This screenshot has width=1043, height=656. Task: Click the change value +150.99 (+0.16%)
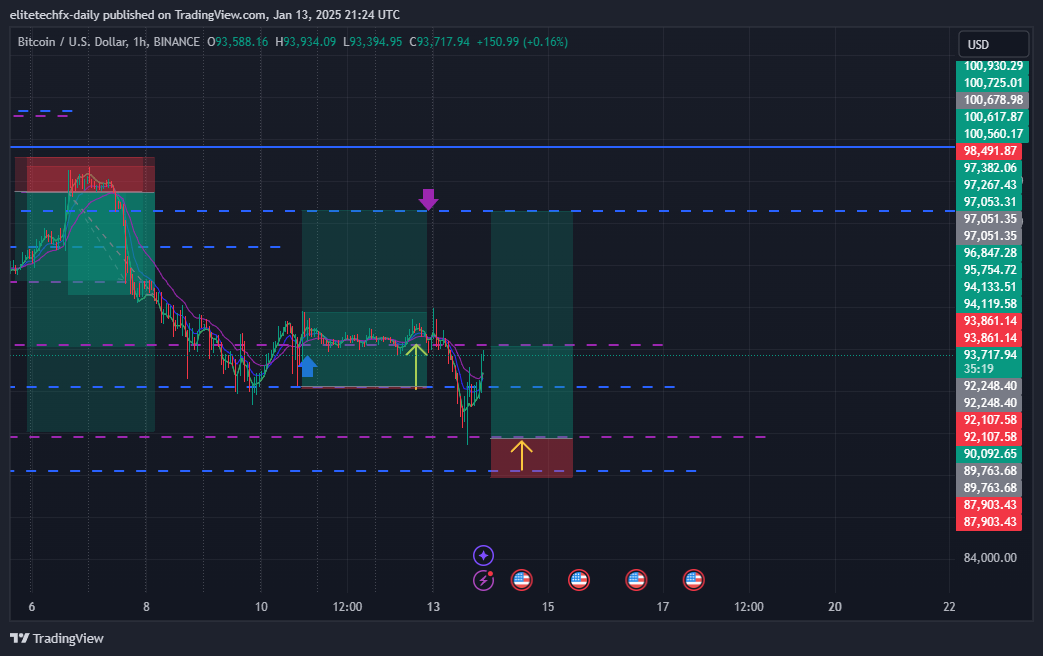click(x=522, y=42)
